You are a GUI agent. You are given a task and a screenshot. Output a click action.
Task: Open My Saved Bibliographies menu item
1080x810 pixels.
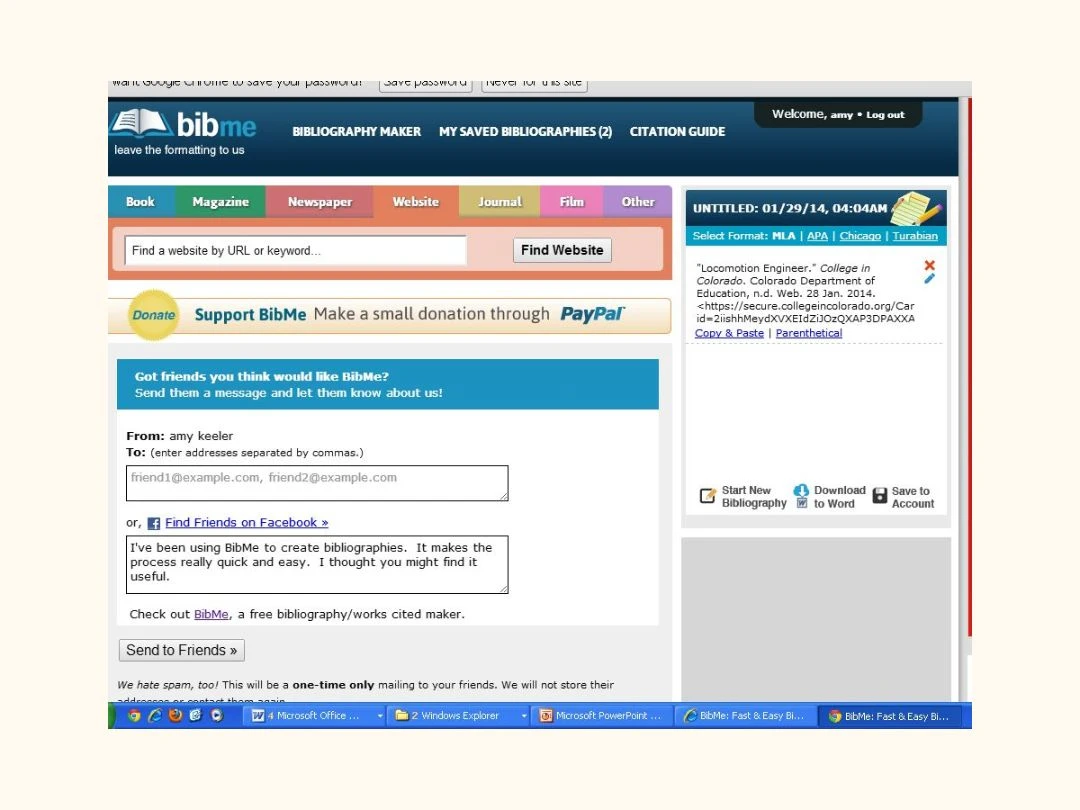pos(525,132)
